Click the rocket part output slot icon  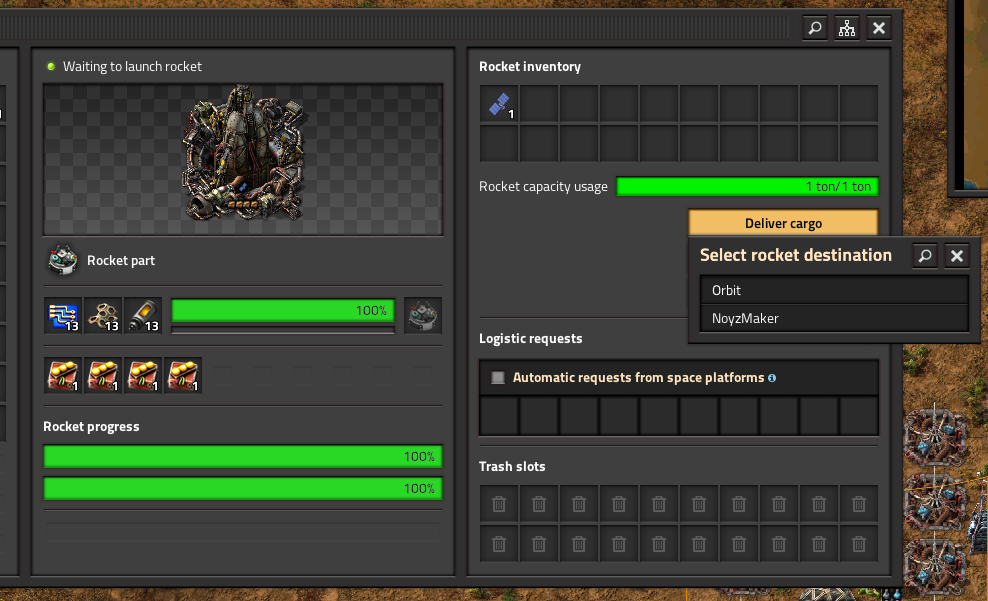coord(423,315)
